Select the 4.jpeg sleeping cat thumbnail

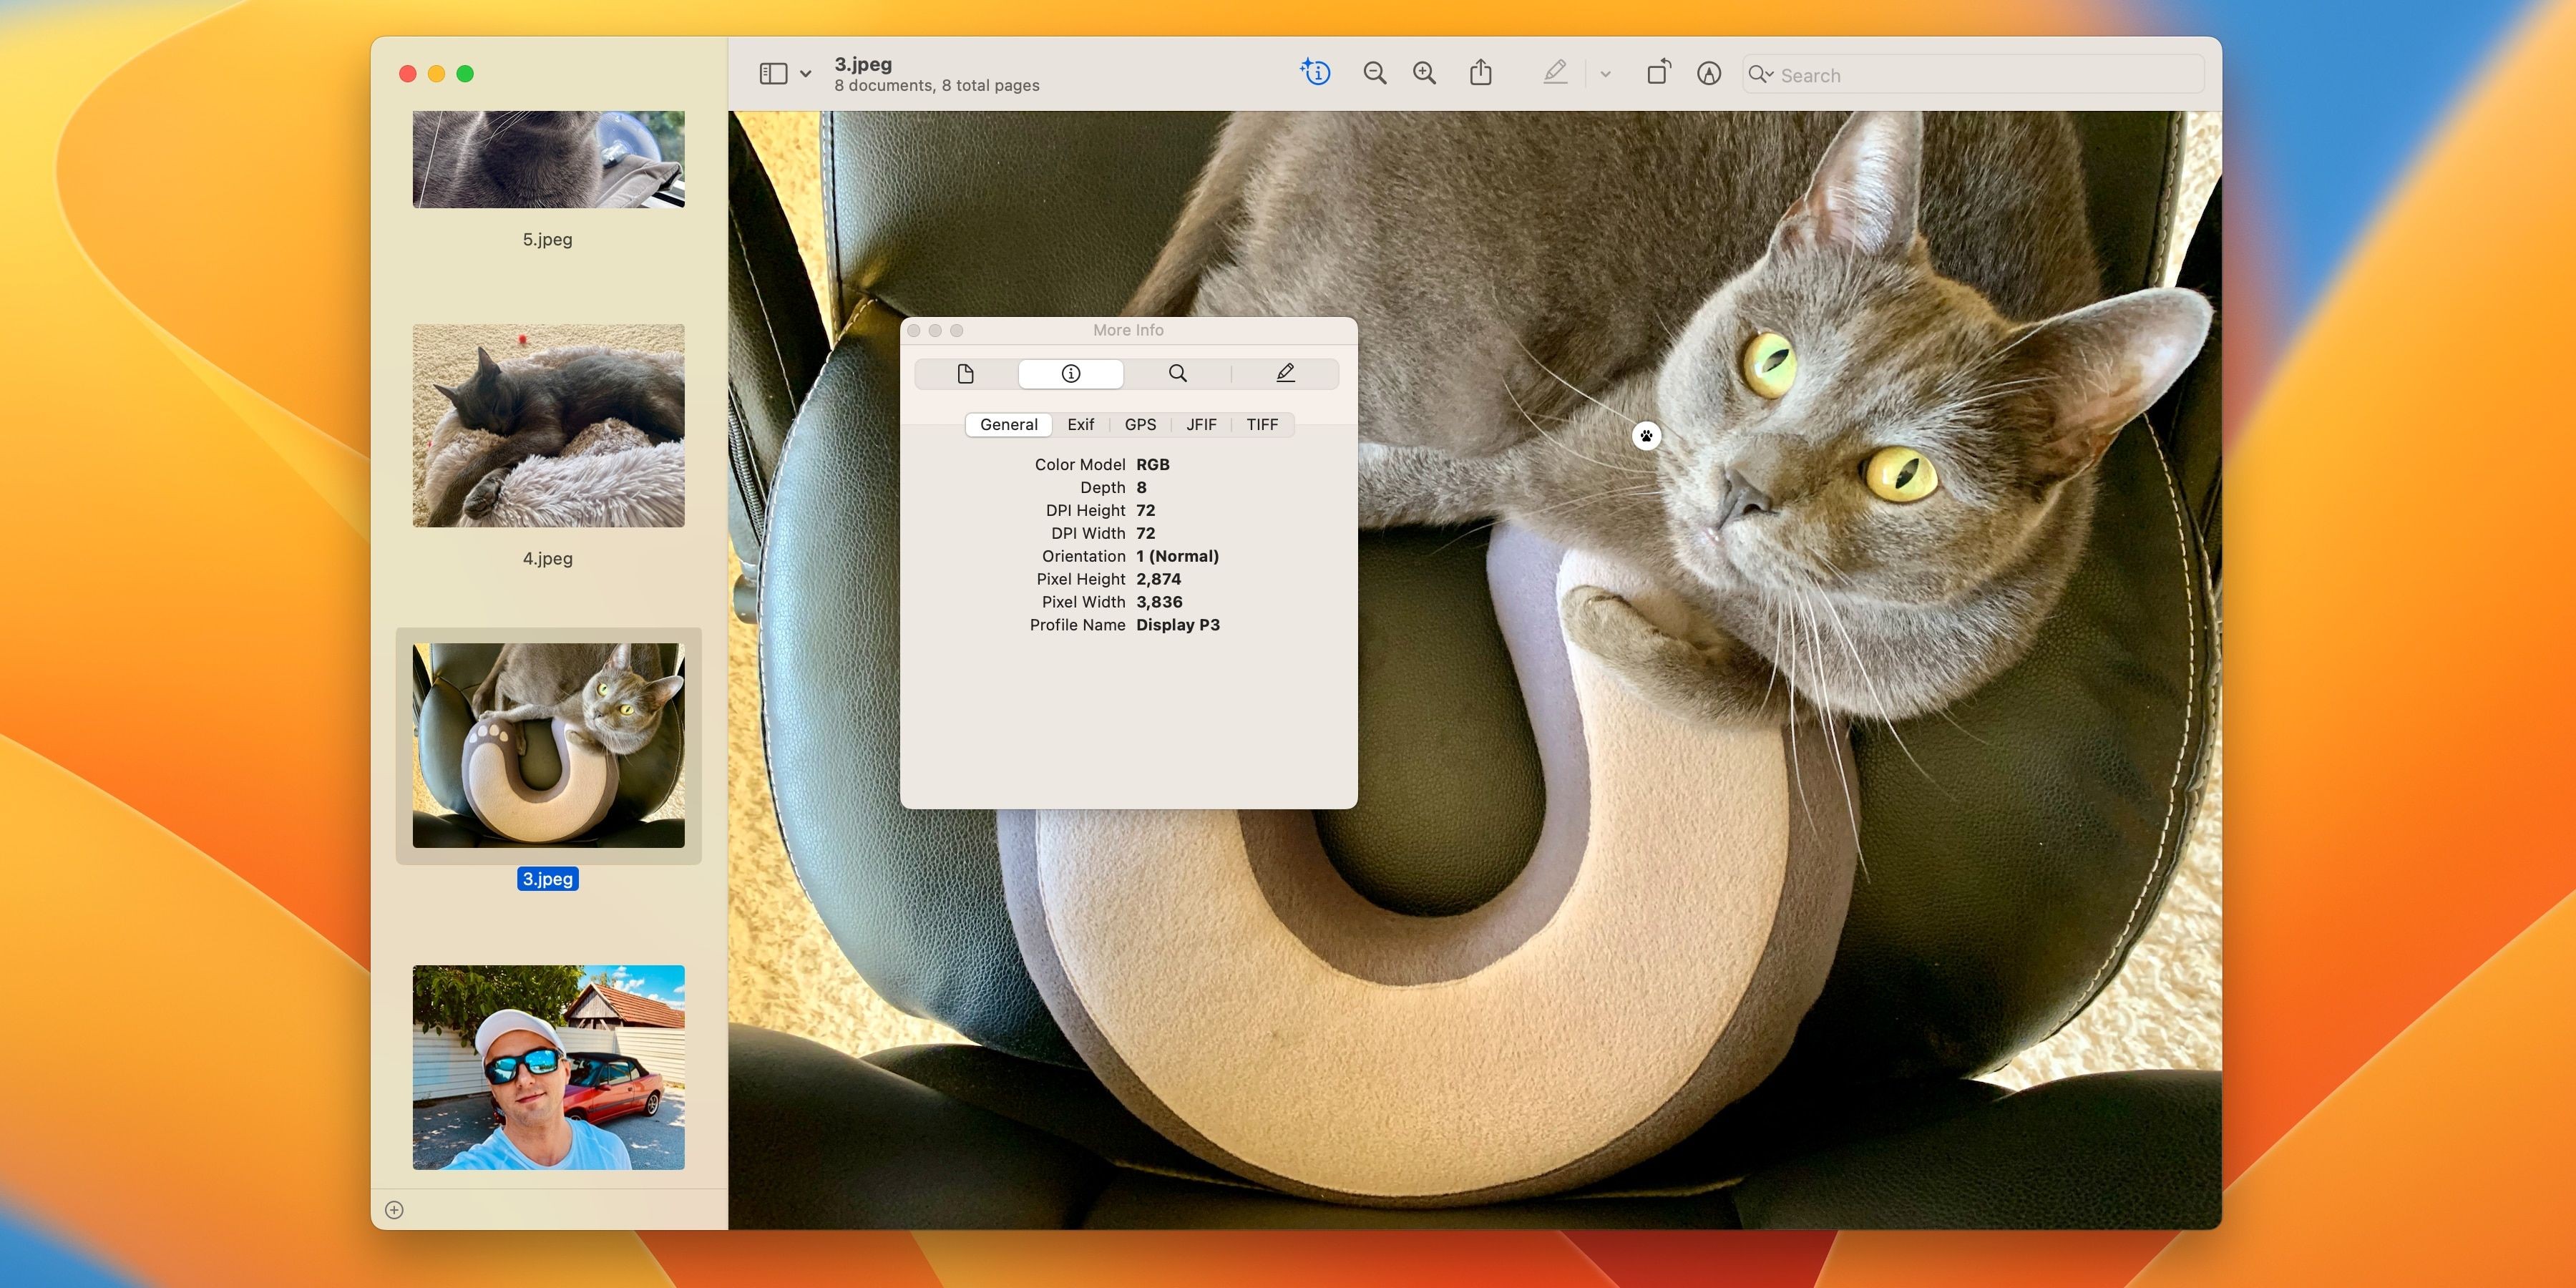[549, 425]
